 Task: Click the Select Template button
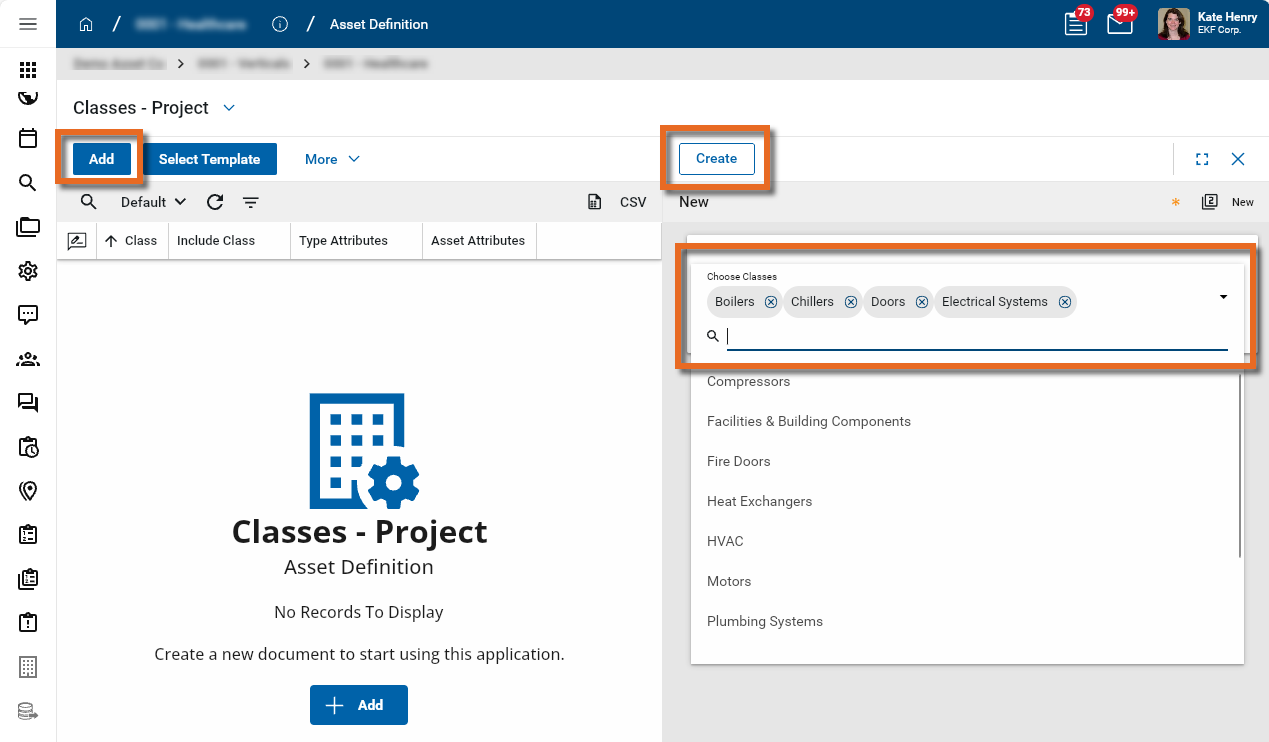(x=209, y=159)
